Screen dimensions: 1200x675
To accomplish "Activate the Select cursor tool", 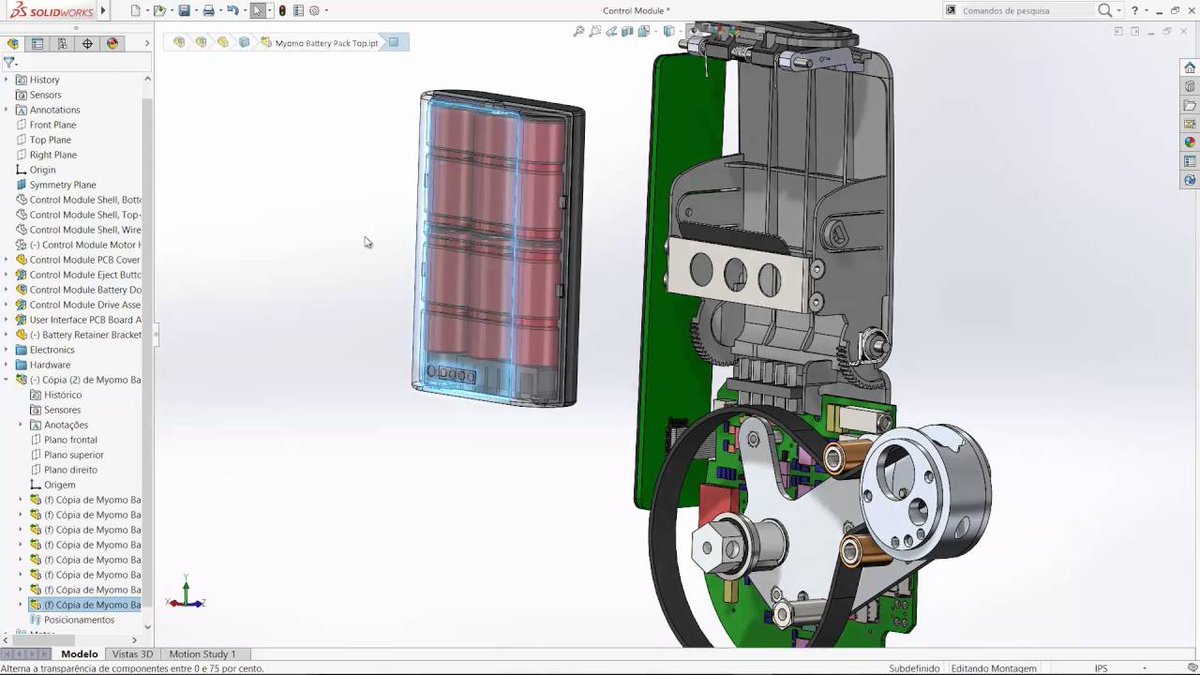I will click(257, 10).
